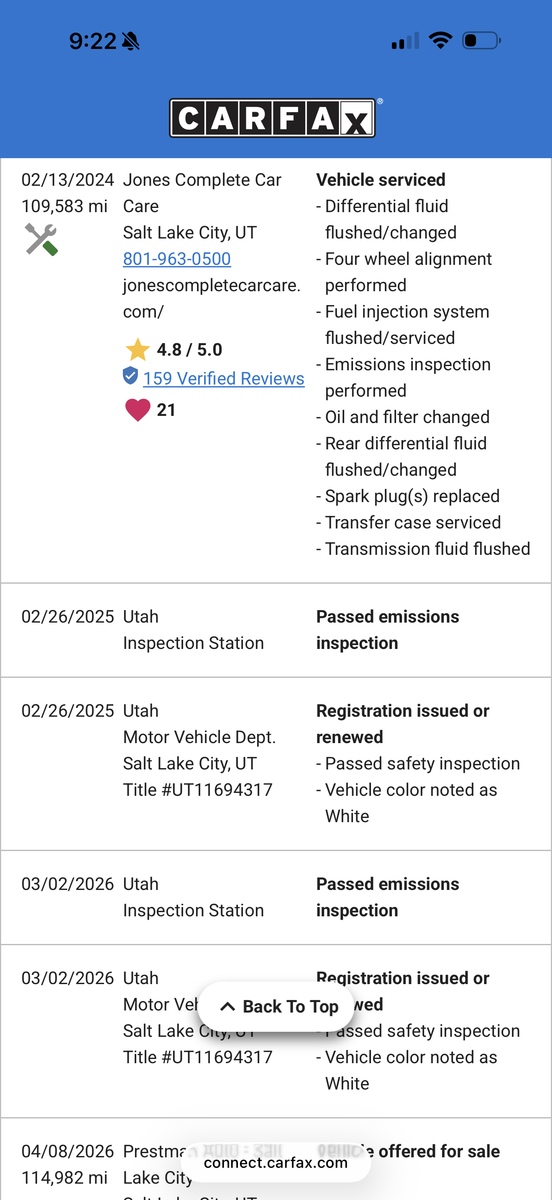Tap jonescompletecarcare.com website text
Viewport: 552px width, 1200px height.
212,298
